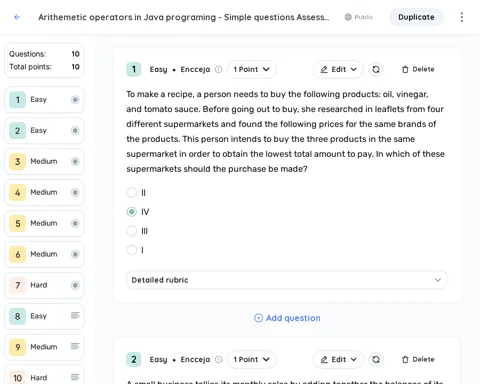Click the Public globe status icon
Screen dimensions: 480x384
click(x=348, y=17)
